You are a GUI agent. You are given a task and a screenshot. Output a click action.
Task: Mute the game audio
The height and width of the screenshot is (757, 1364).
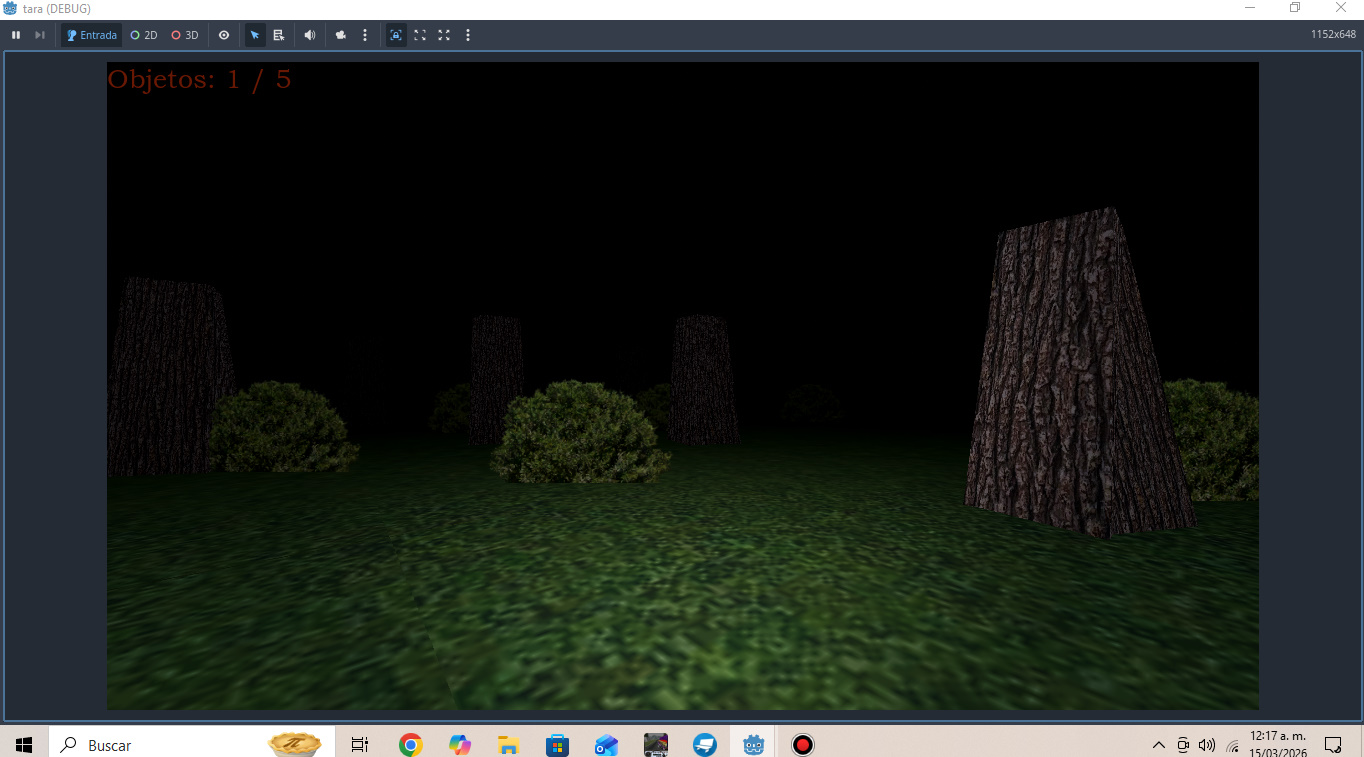click(x=310, y=35)
